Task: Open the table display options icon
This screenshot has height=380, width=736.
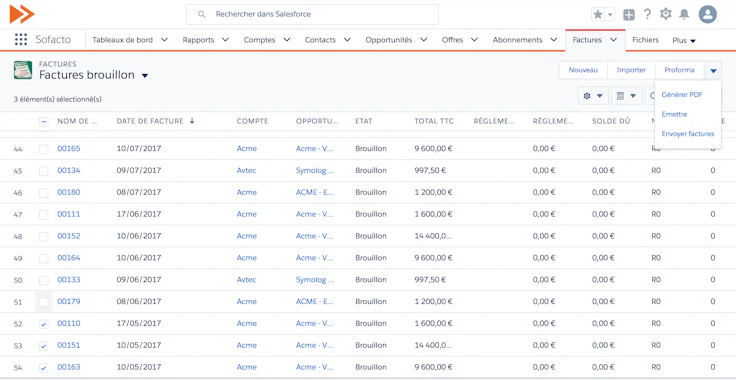Action: [626, 96]
